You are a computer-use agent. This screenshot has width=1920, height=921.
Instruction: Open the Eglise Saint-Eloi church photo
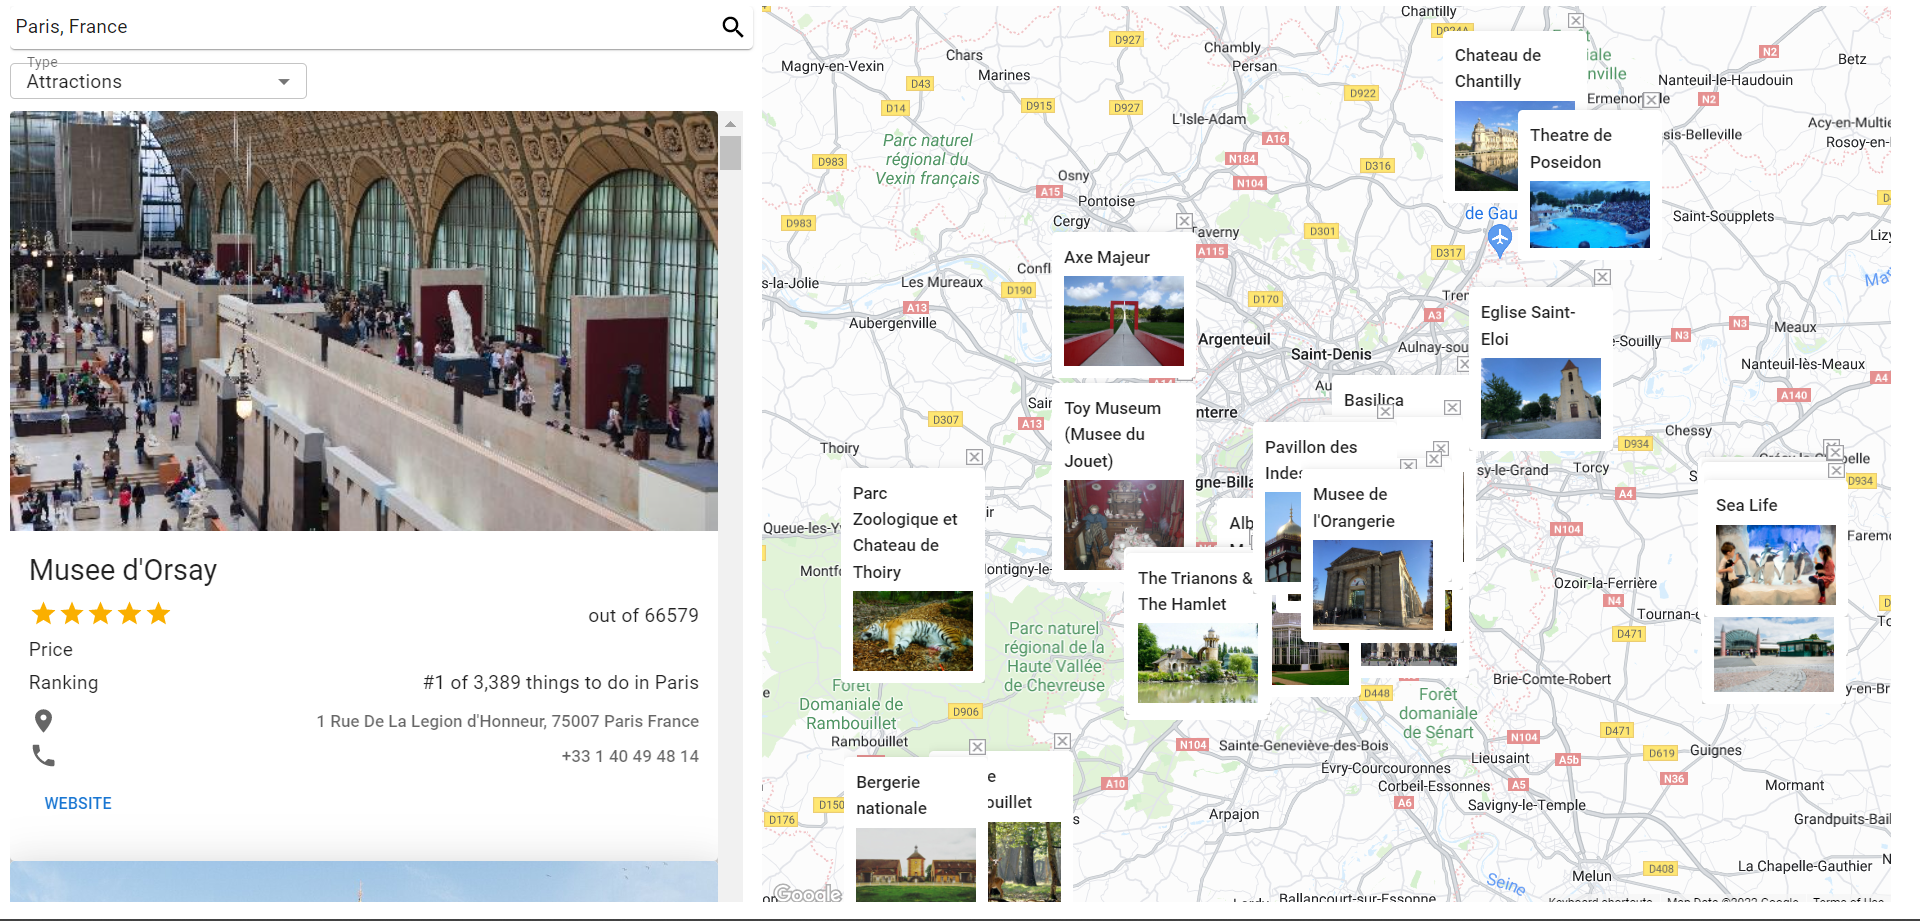coord(1541,399)
